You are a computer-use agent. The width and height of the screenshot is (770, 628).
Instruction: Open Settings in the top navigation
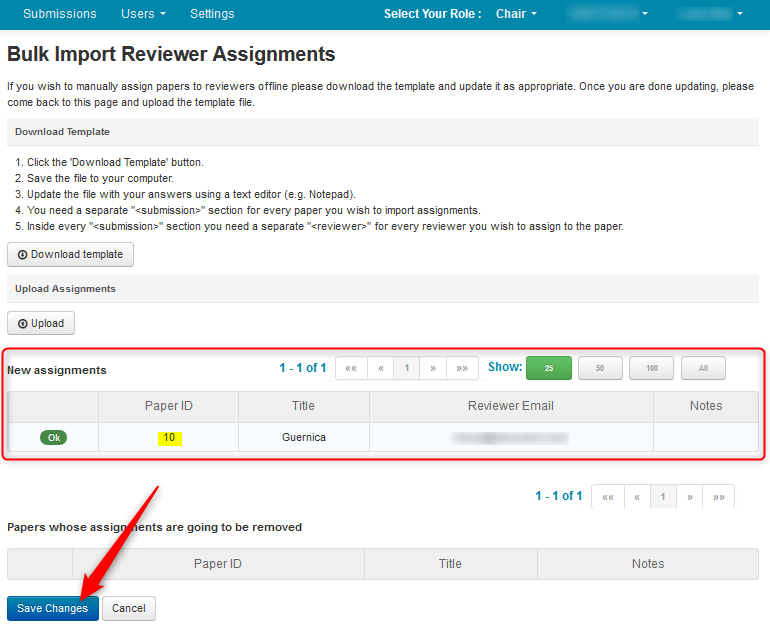pos(212,14)
